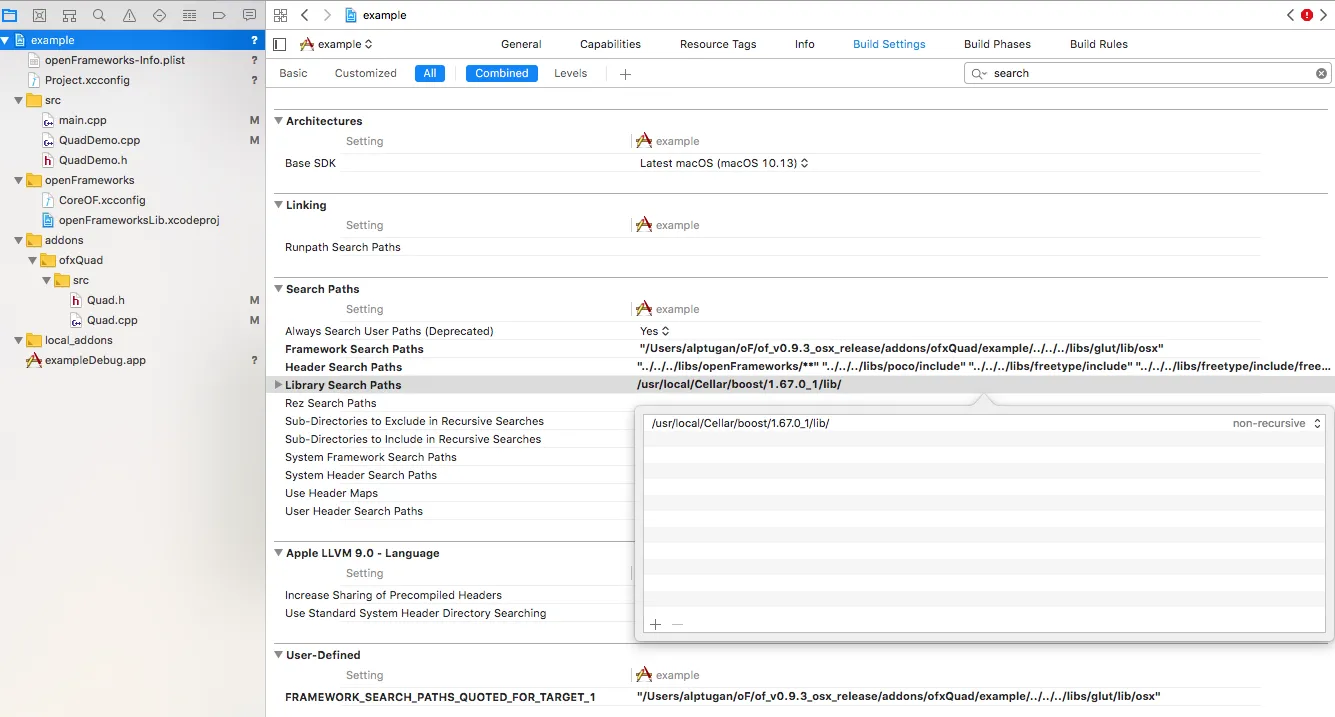Toggle the project and targets list sidebar
The height and width of the screenshot is (717, 1335).
(x=280, y=44)
